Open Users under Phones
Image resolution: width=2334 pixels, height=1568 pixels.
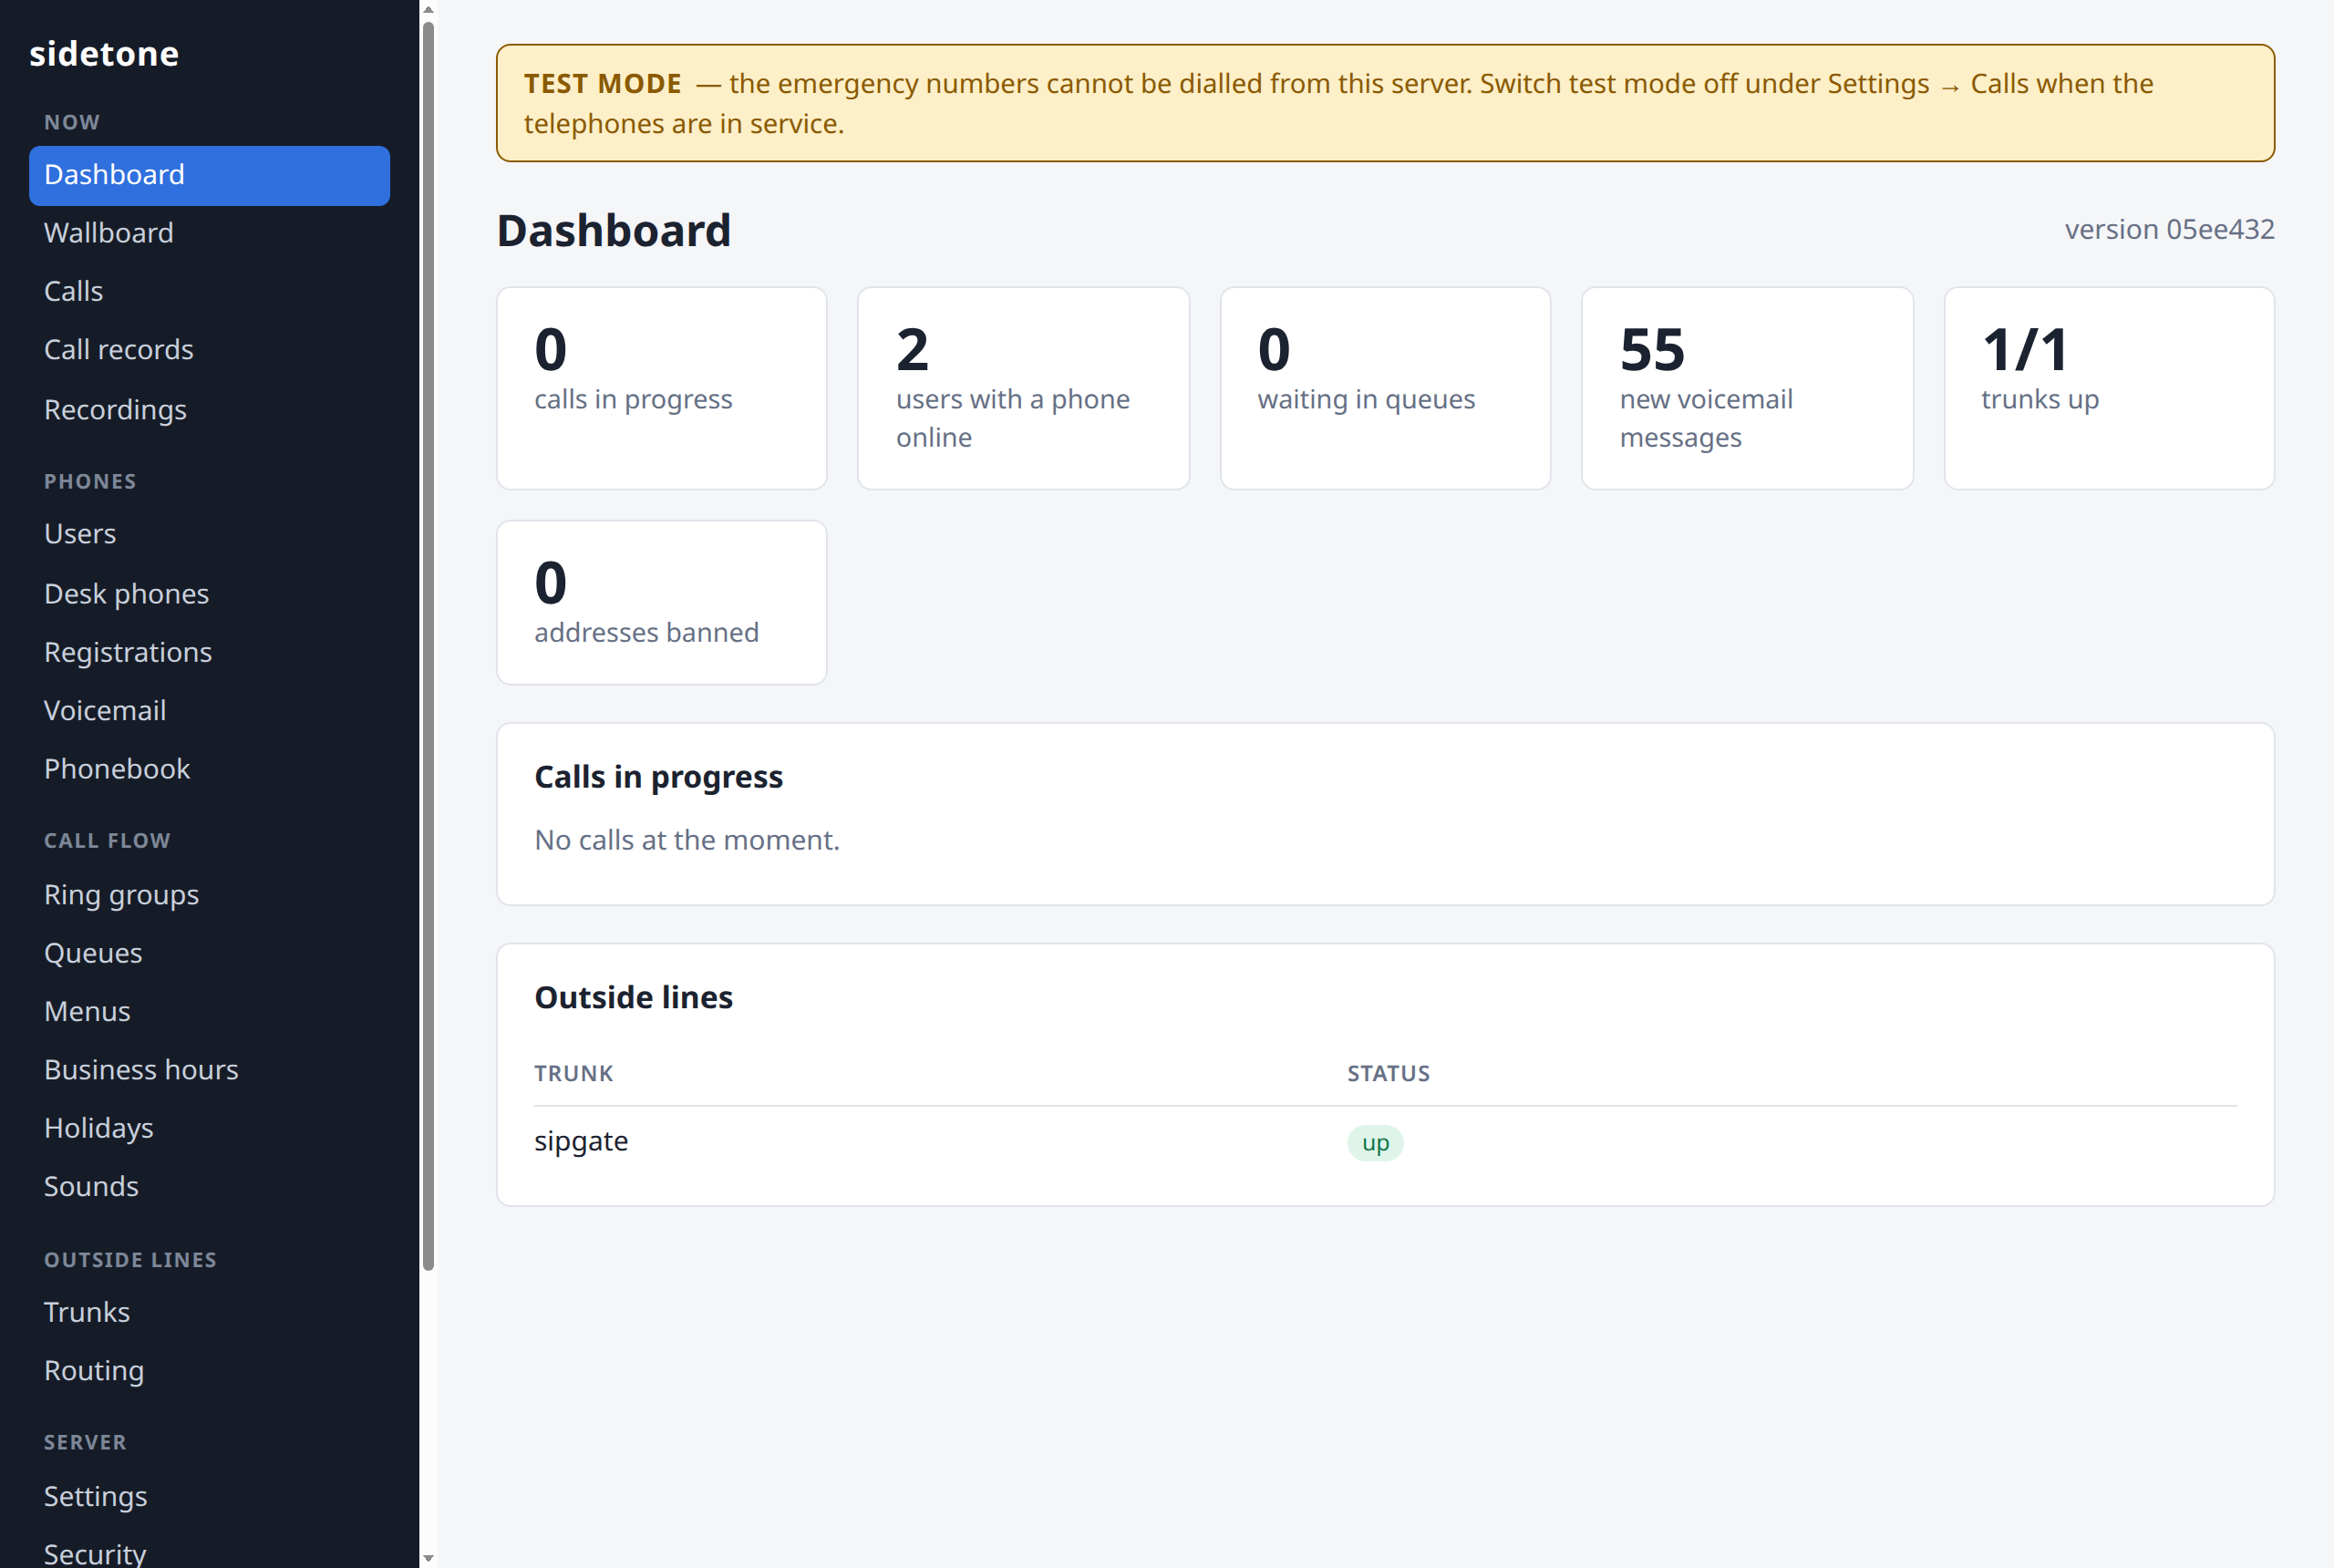(209, 534)
